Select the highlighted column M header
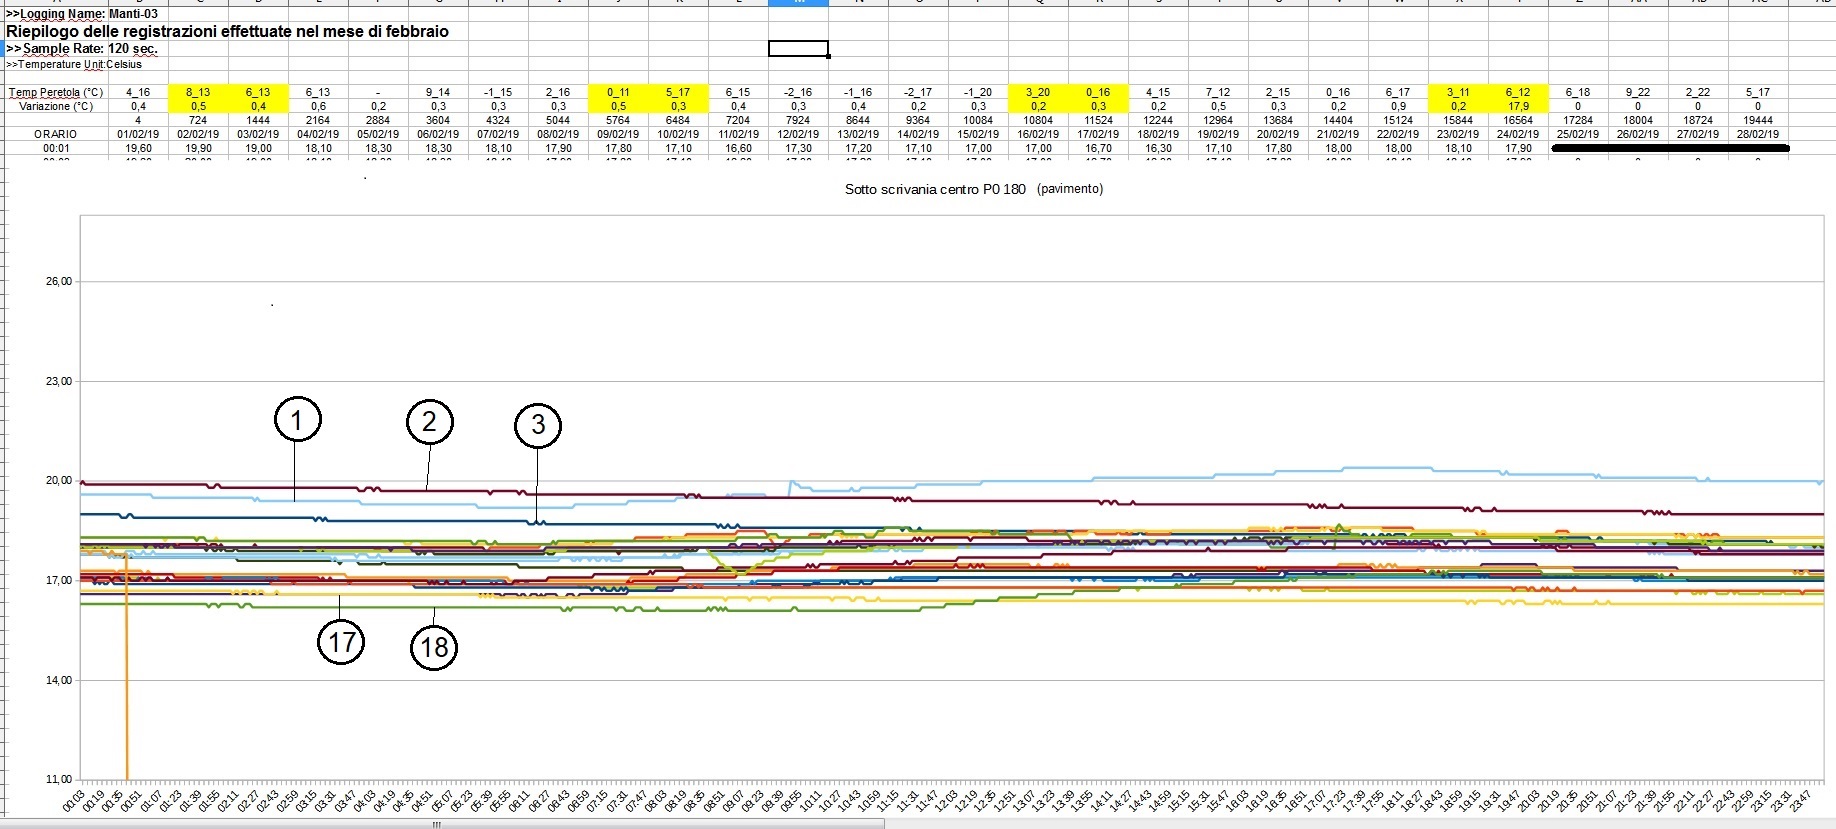The image size is (1836, 829). point(798,3)
